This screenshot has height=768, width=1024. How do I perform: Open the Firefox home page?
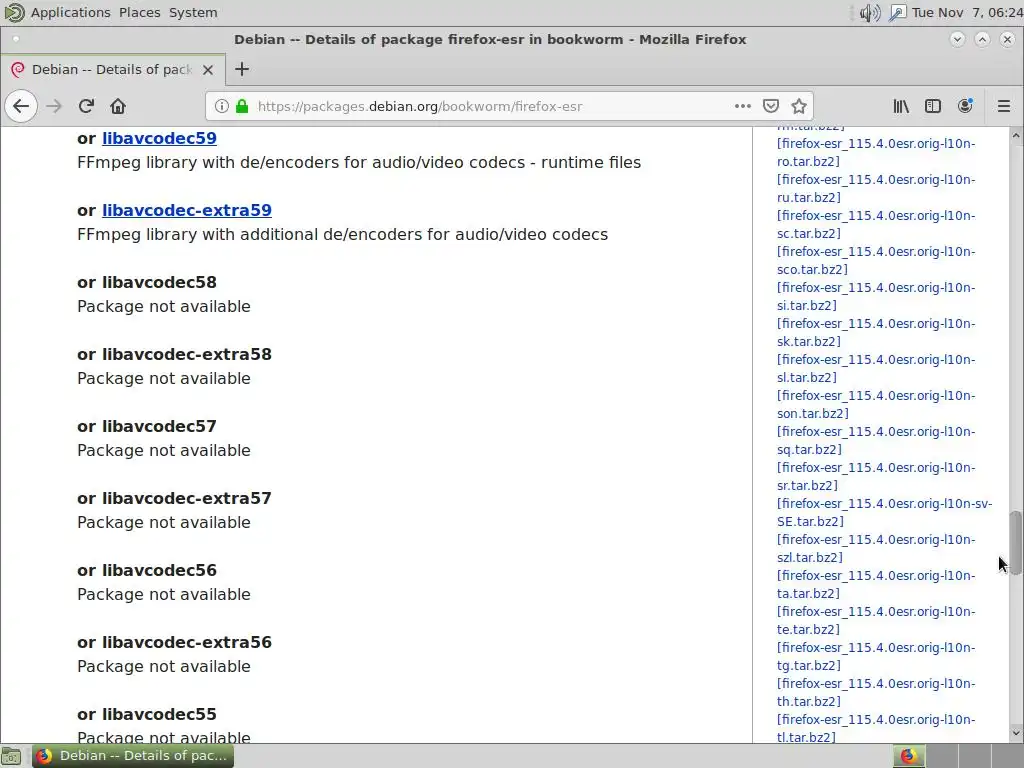(x=118, y=106)
